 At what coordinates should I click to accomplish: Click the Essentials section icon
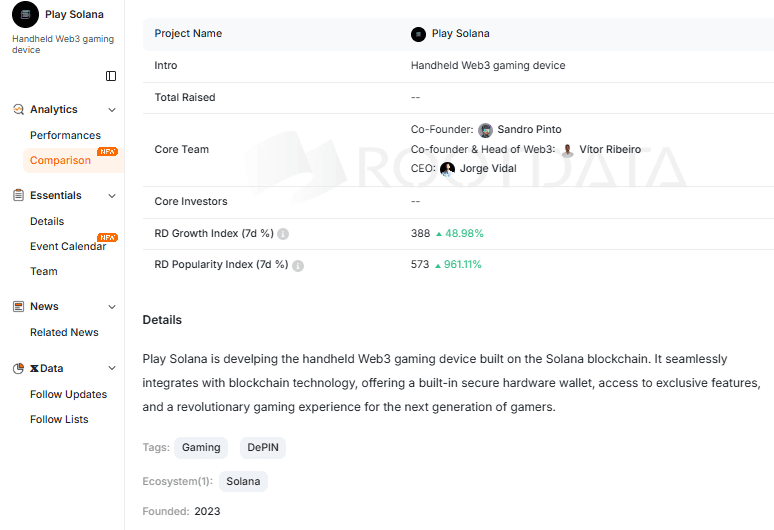18,195
